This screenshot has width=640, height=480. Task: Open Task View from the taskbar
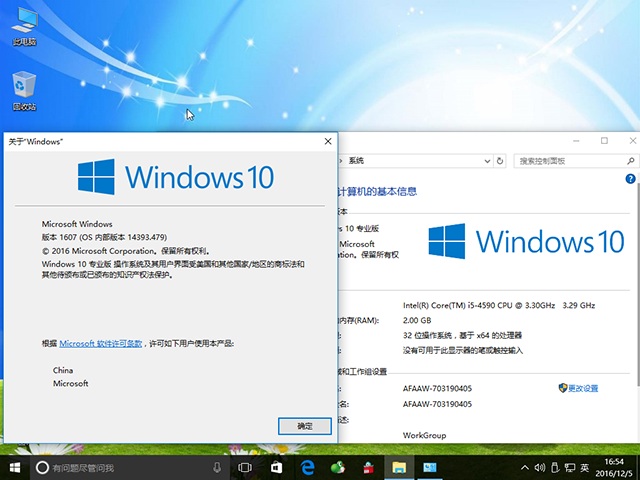coord(245,467)
